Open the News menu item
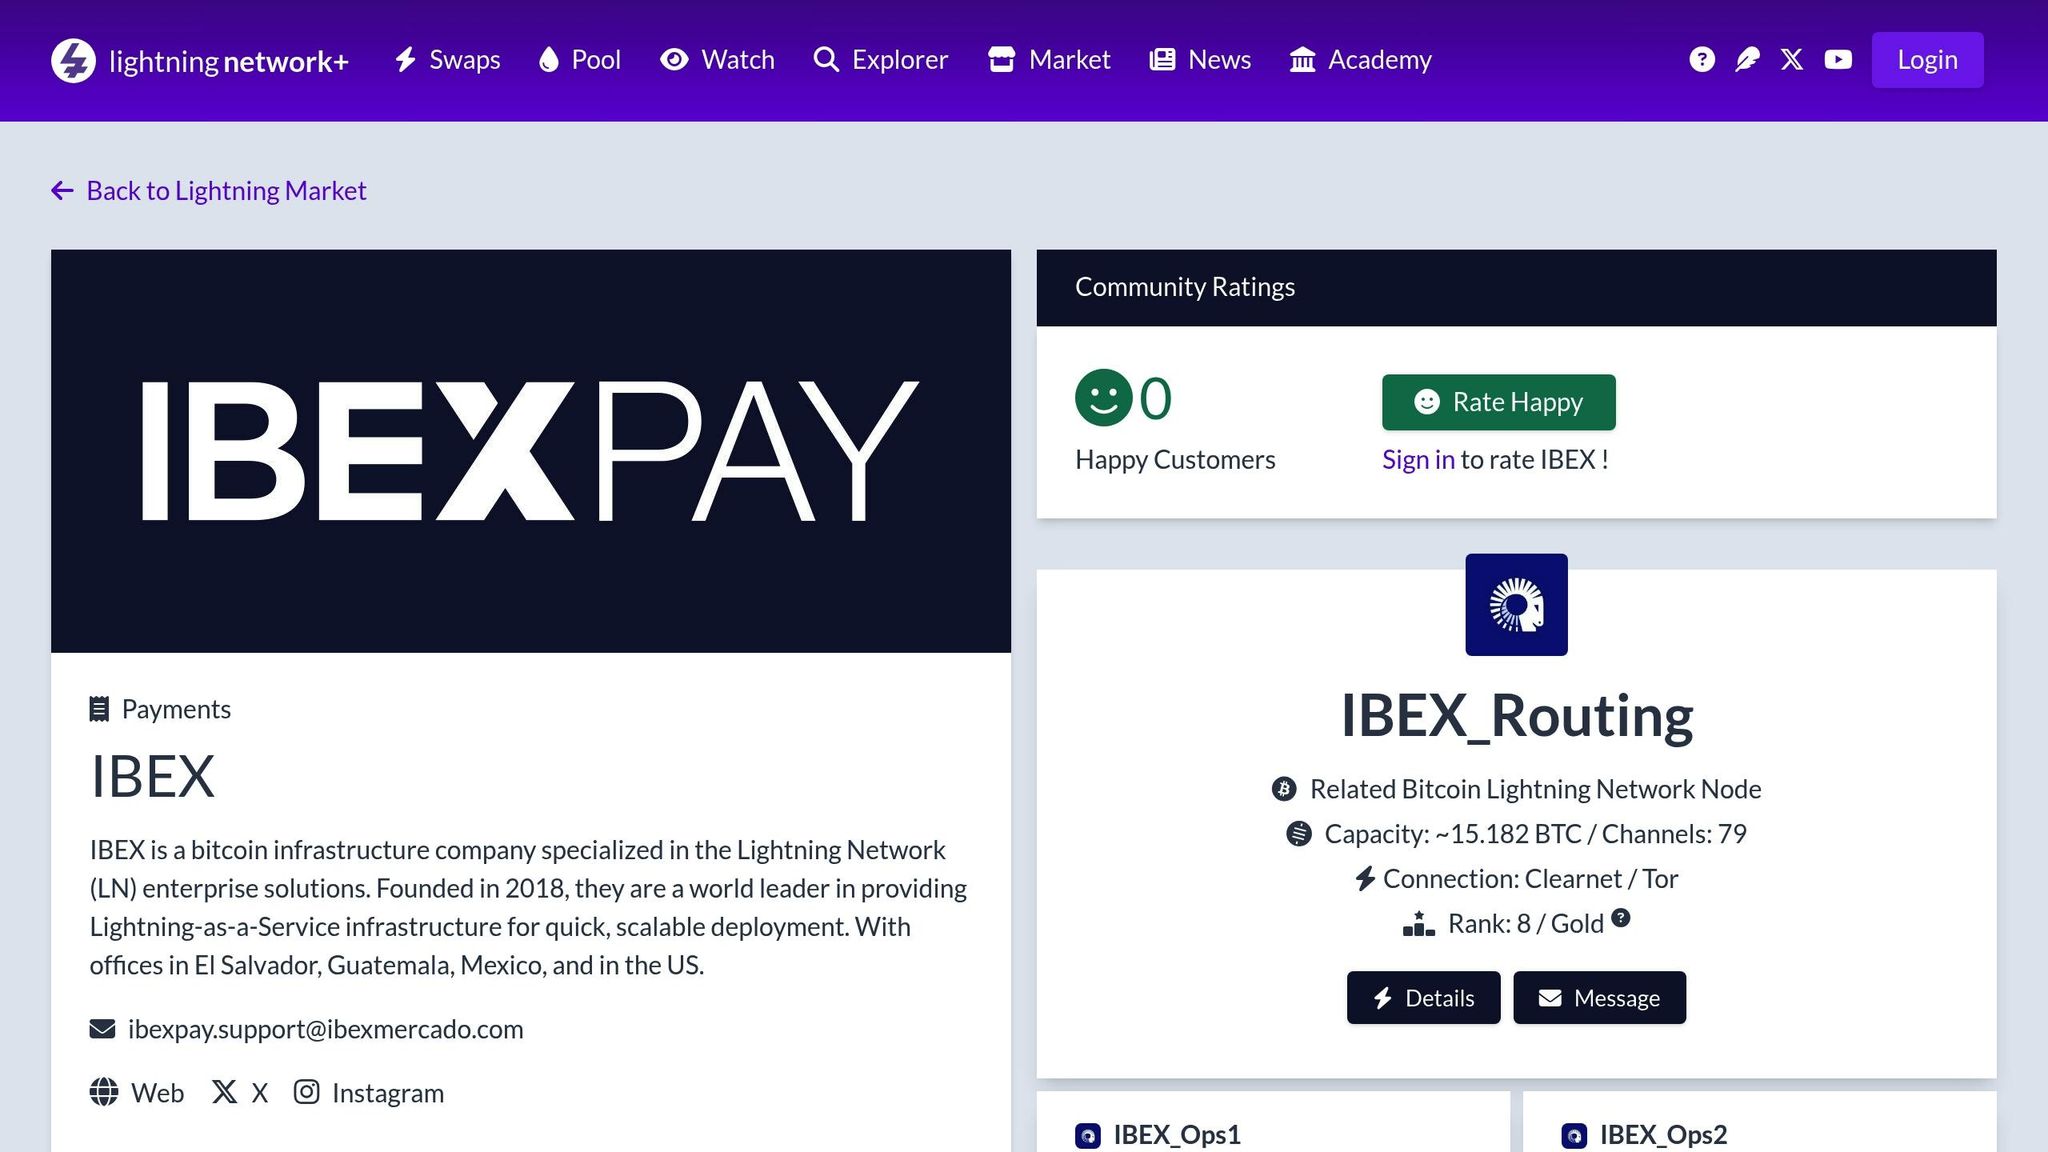Image resolution: width=2048 pixels, height=1152 pixels. (x=1200, y=60)
